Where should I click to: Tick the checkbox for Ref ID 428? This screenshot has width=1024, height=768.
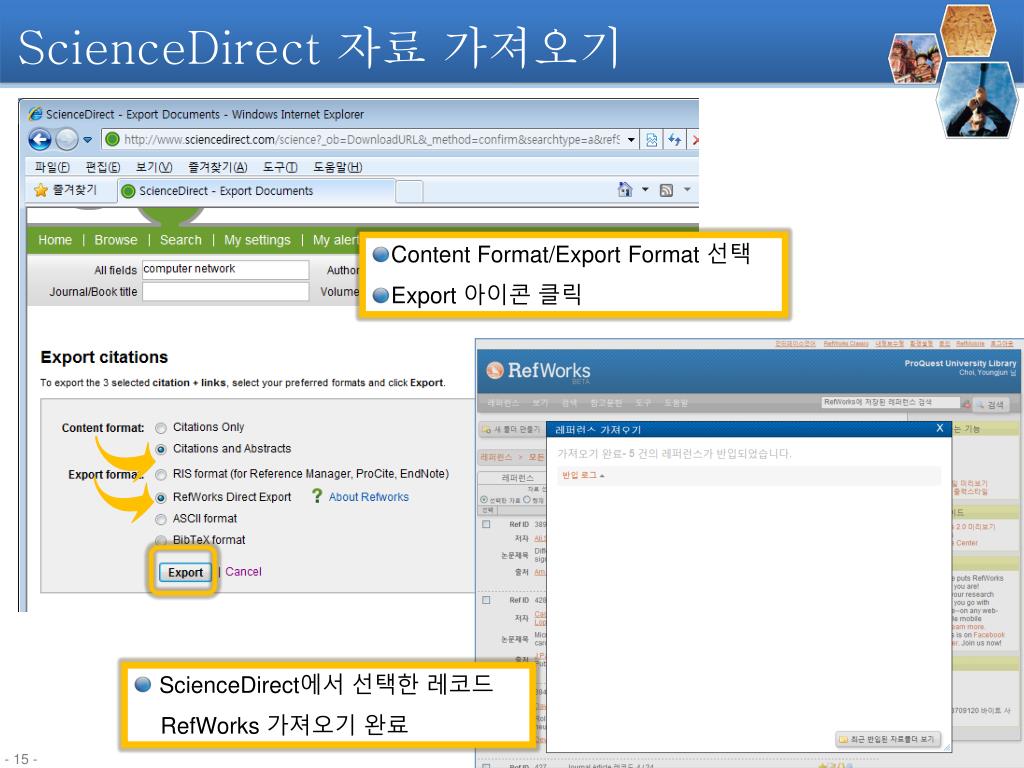[486, 600]
